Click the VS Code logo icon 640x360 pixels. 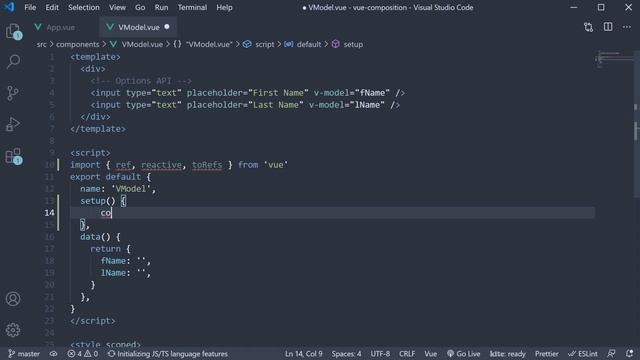coord(9,7)
